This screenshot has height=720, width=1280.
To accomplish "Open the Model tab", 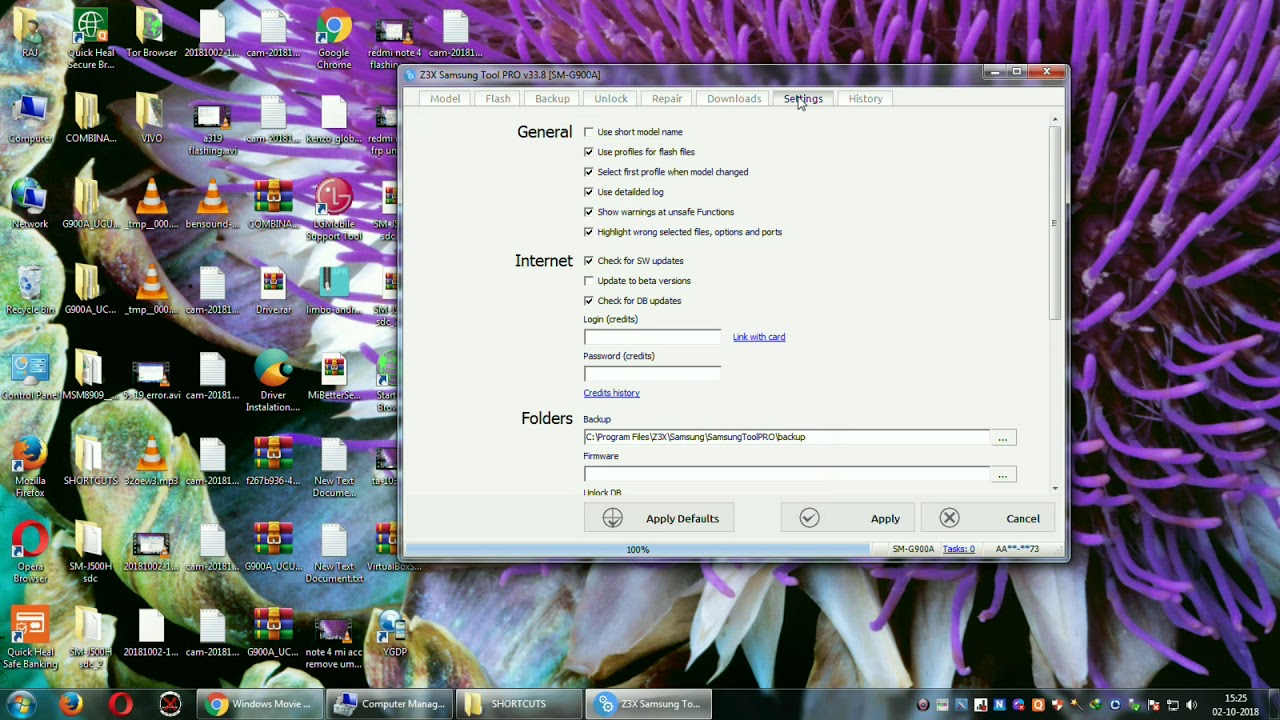I will 445,98.
